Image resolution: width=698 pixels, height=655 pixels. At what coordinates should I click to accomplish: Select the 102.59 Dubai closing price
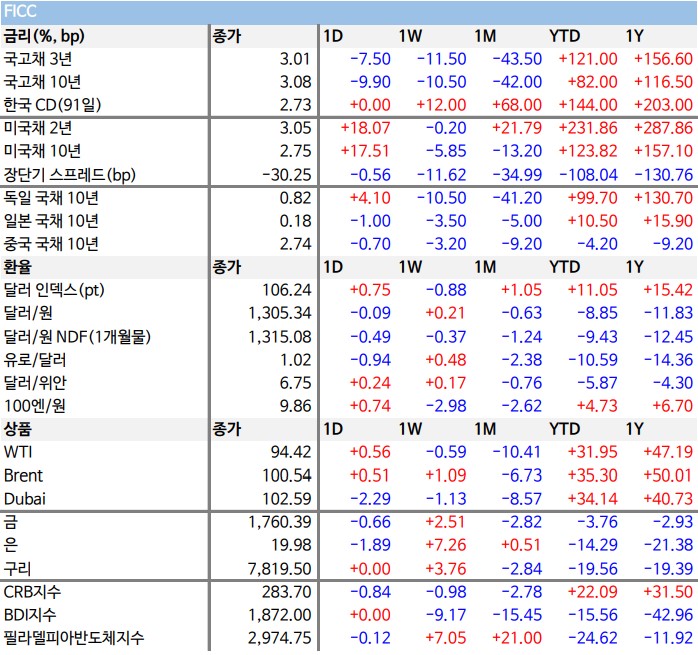(x=287, y=499)
